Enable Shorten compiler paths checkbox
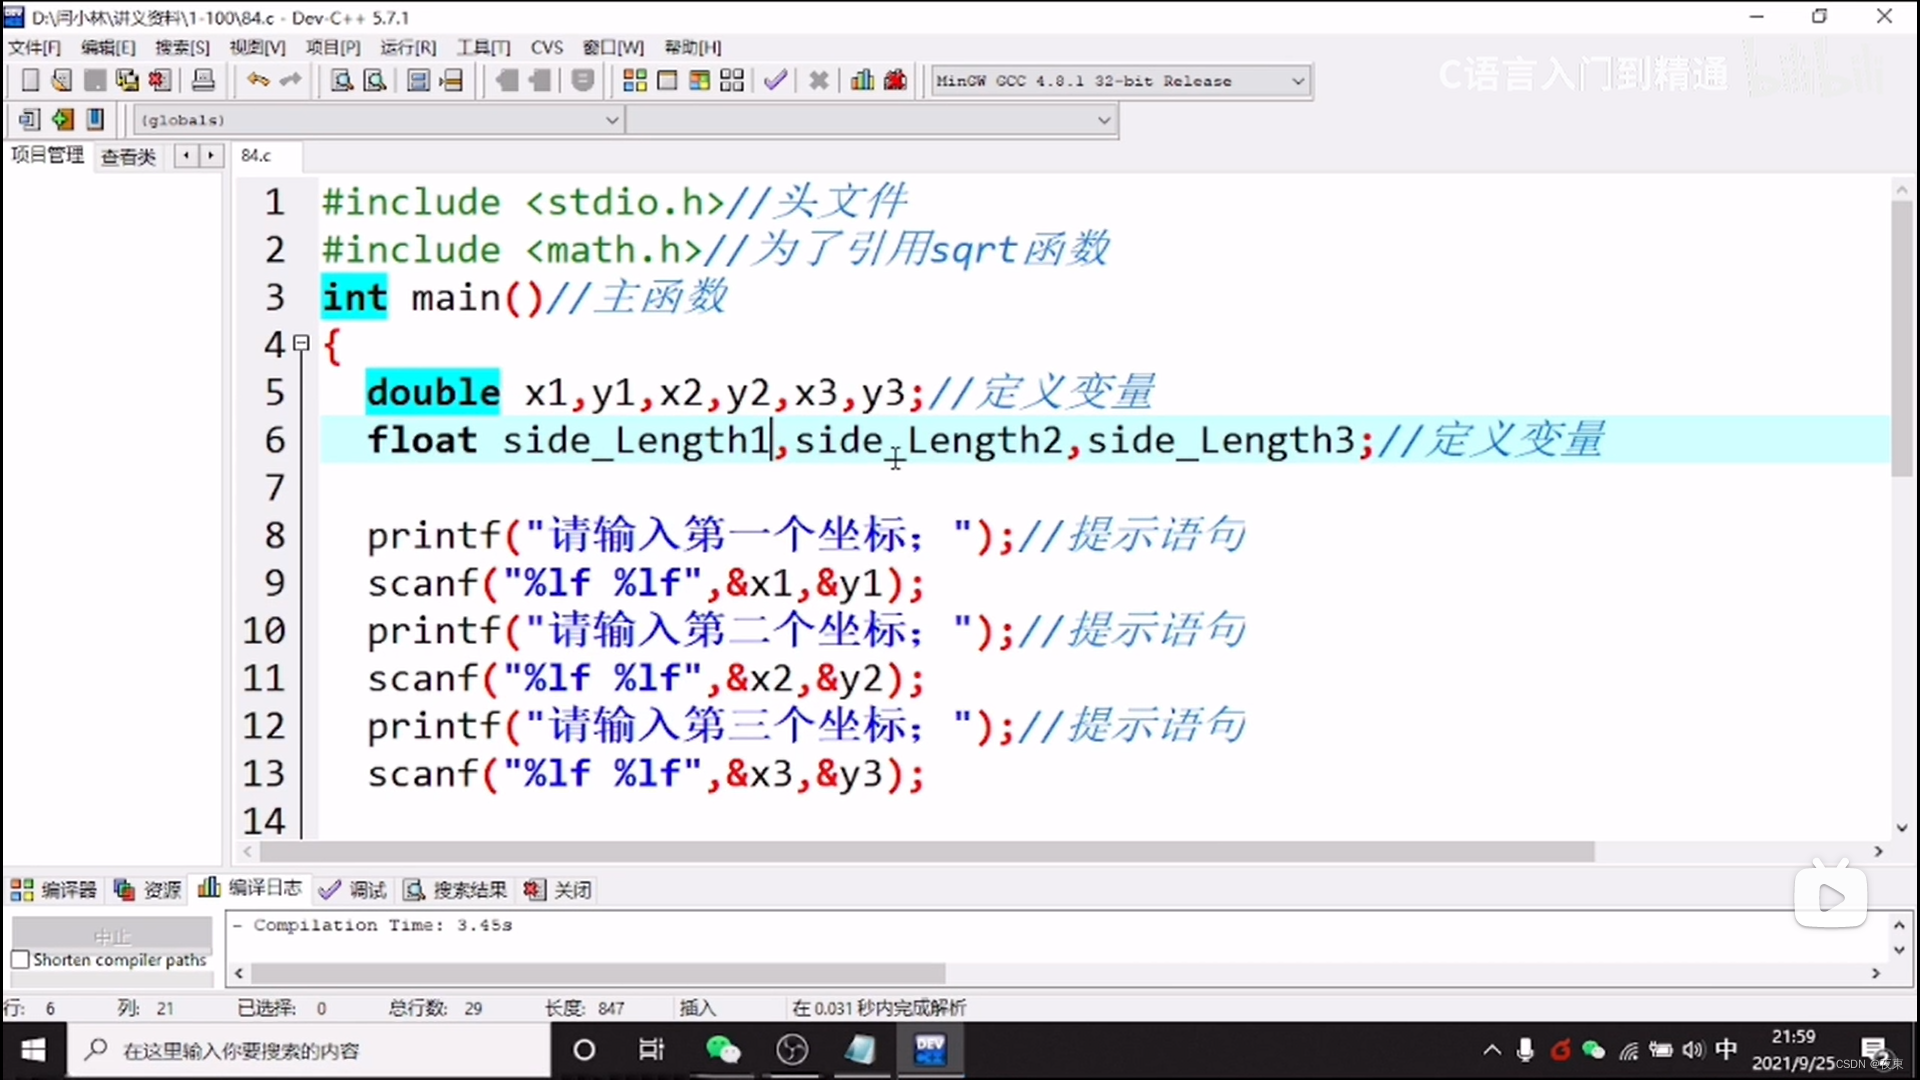Viewport: 1920px width, 1080px height. pyautogui.click(x=20, y=959)
